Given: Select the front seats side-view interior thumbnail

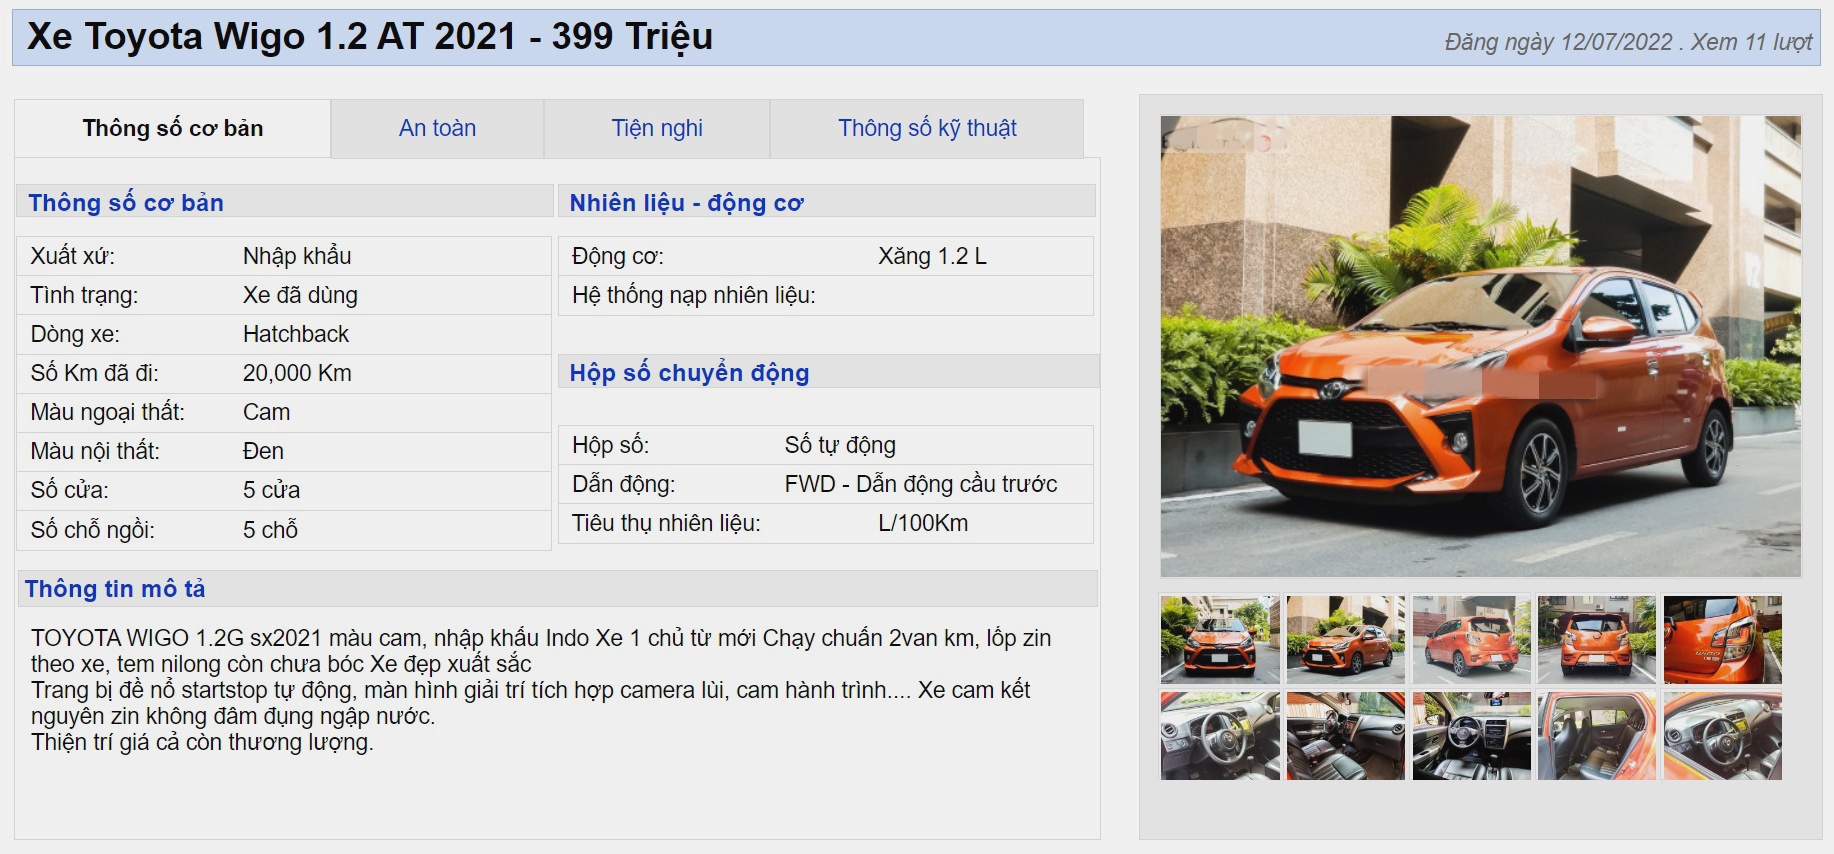Looking at the screenshot, I should click(x=1346, y=735).
